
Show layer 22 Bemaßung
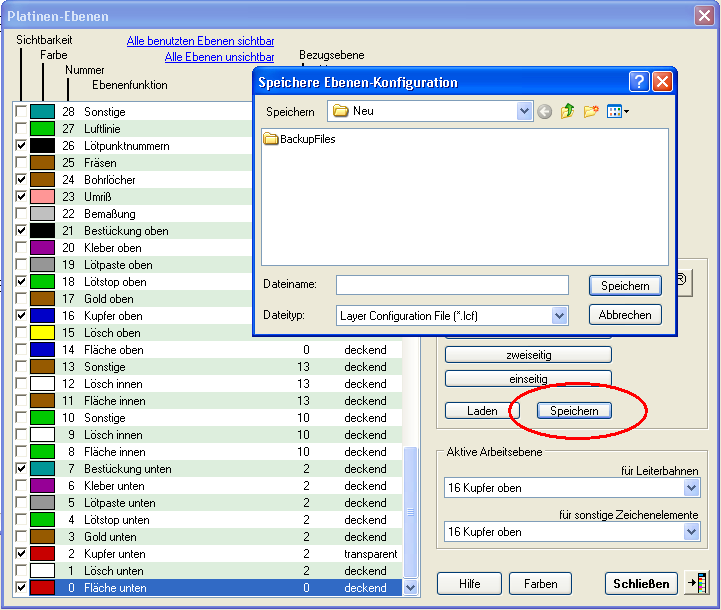click(x=21, y=213)
